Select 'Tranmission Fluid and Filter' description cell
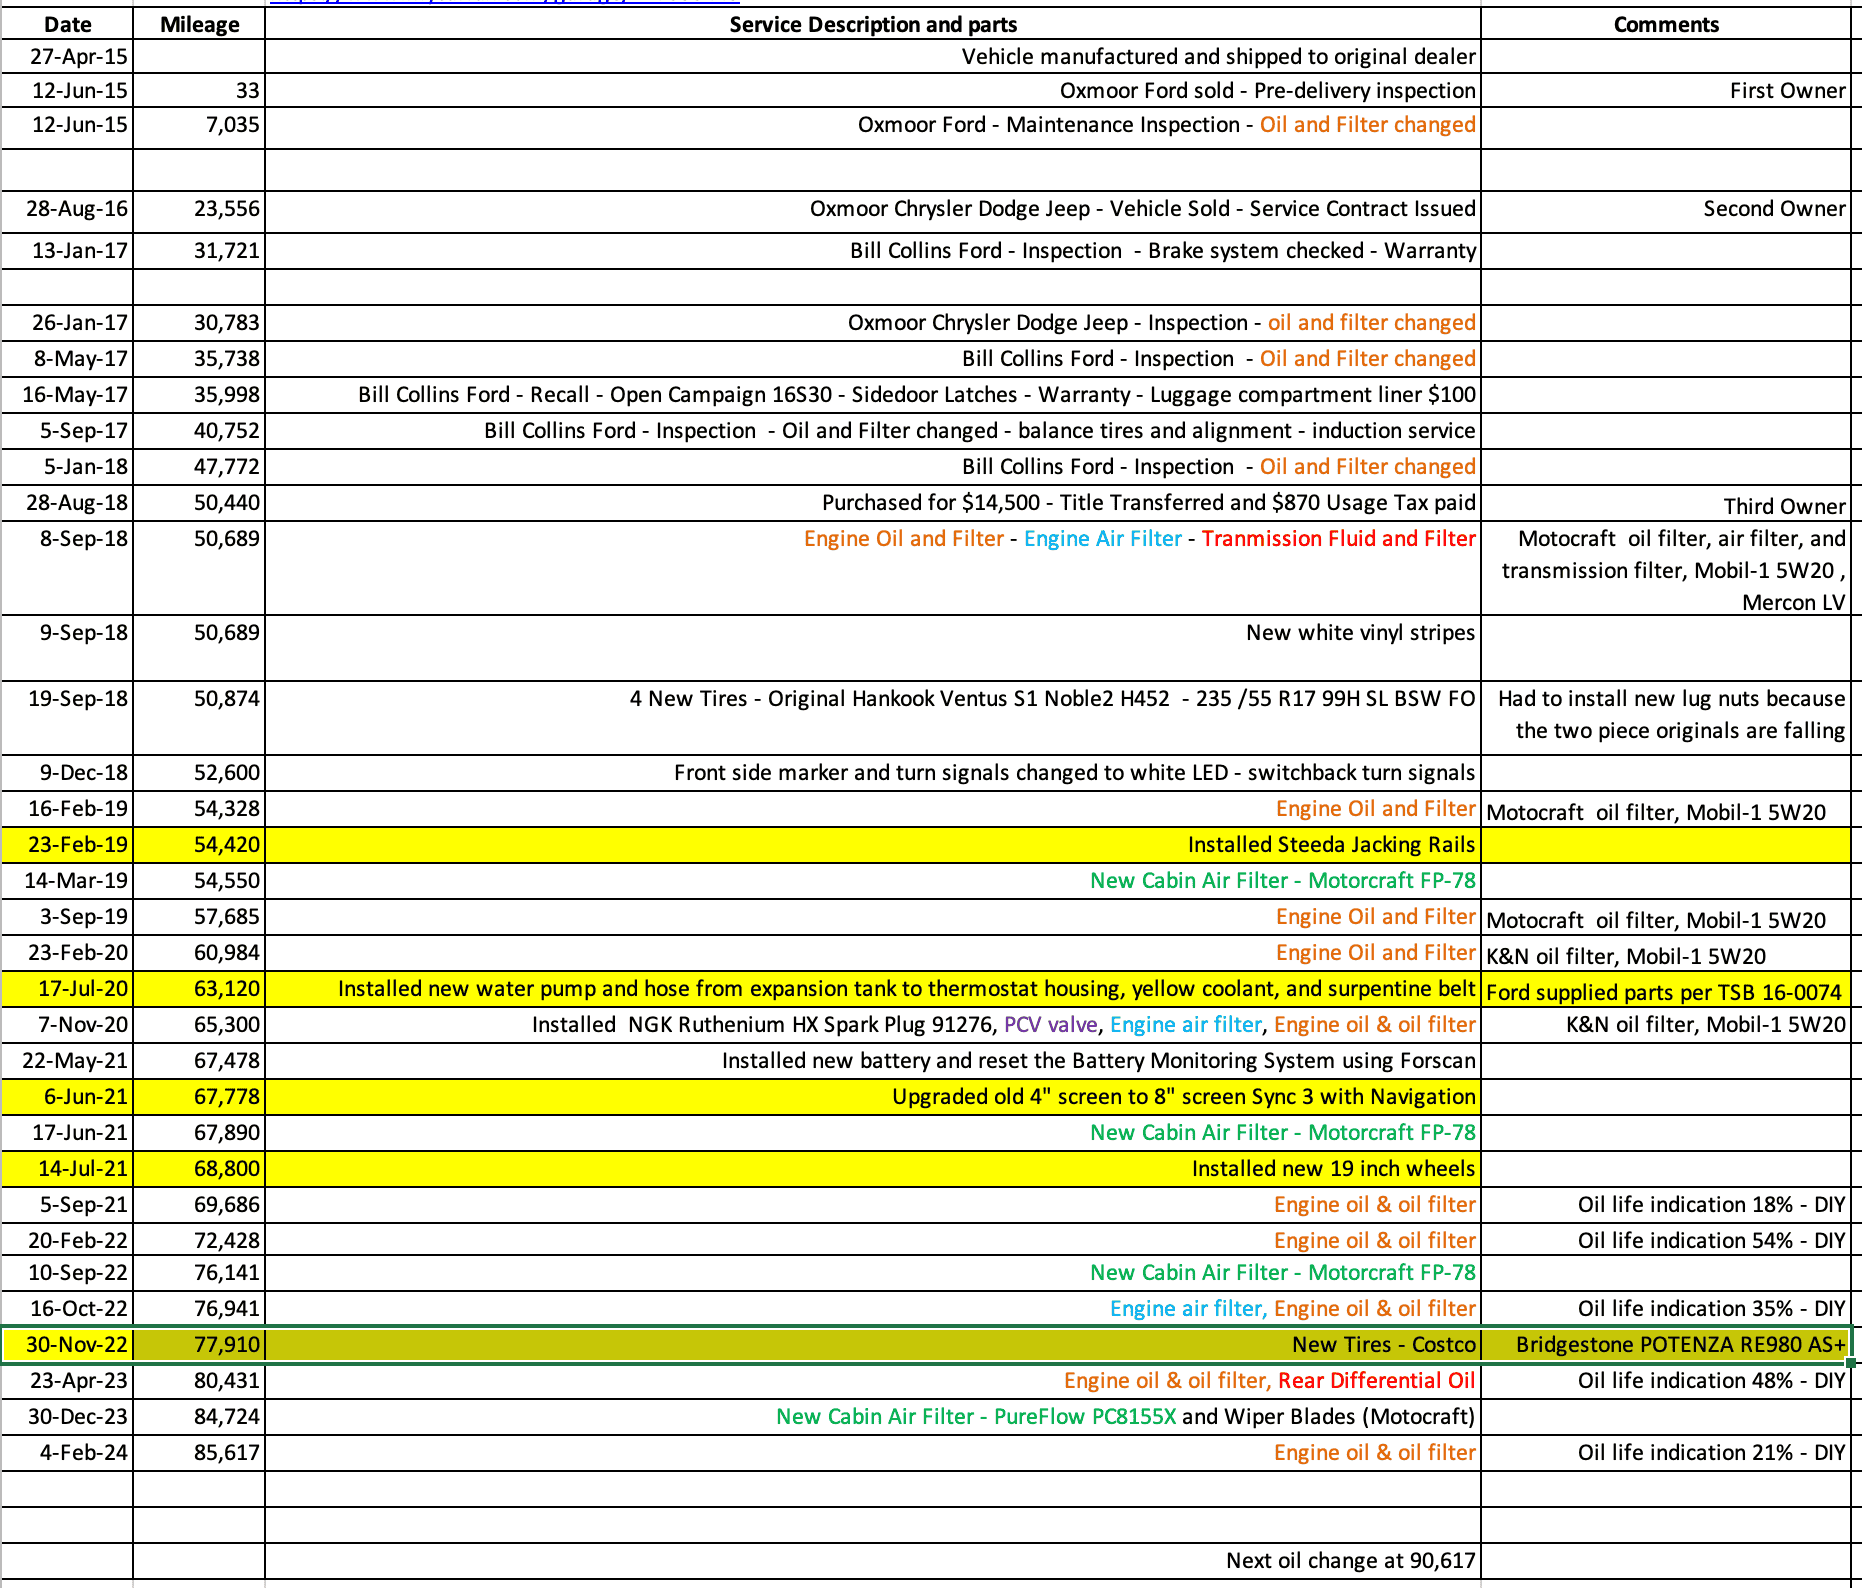This screenshot has width=1862, height=1588. pos(873,568)
